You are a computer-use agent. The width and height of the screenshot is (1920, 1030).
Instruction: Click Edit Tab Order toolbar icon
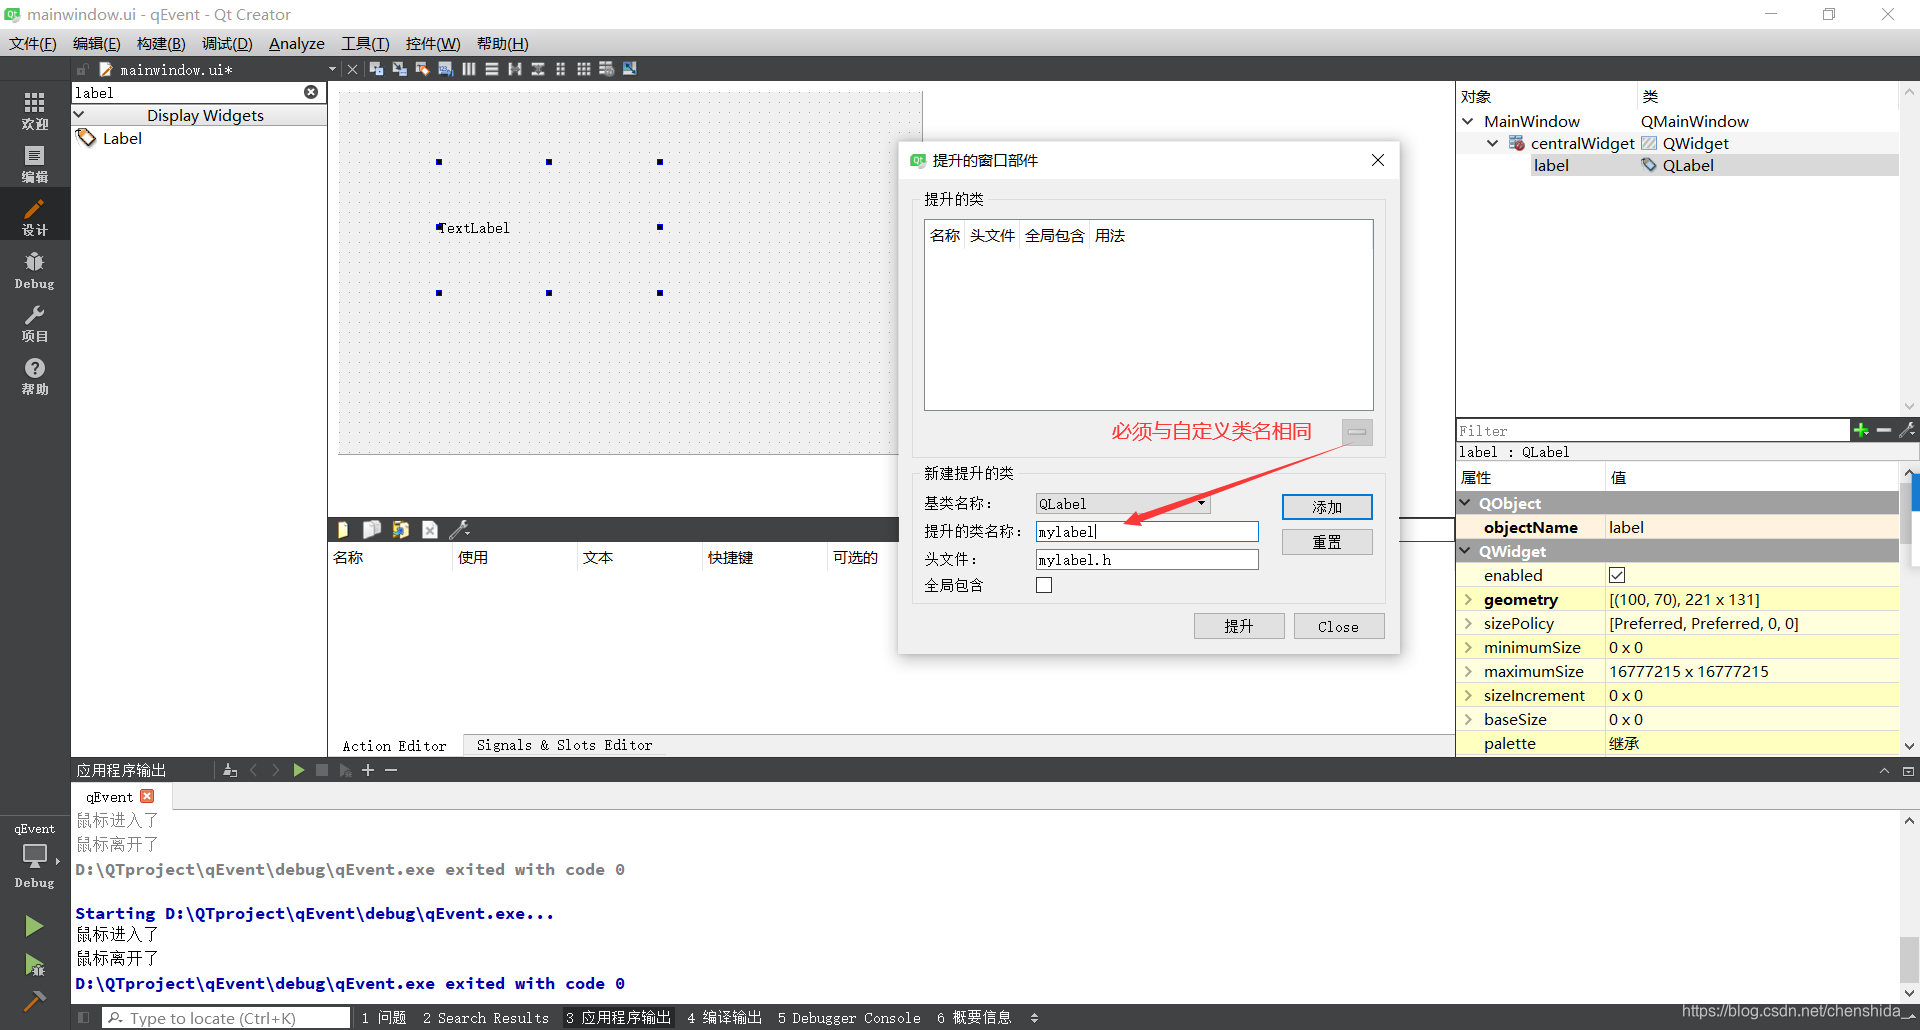coord(445,69)
